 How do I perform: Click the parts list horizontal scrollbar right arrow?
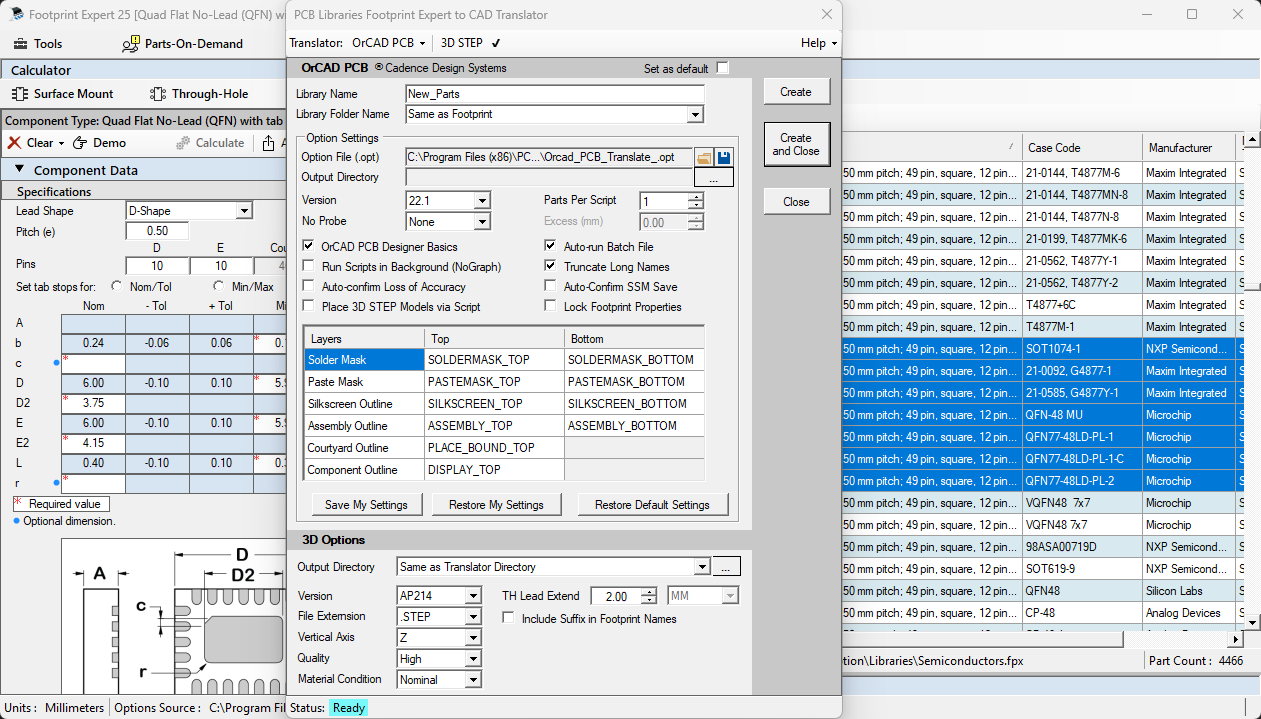[x=1235, y=639]
